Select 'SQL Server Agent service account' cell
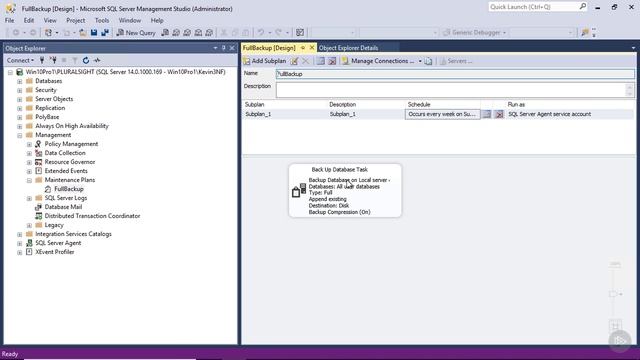 549,114
